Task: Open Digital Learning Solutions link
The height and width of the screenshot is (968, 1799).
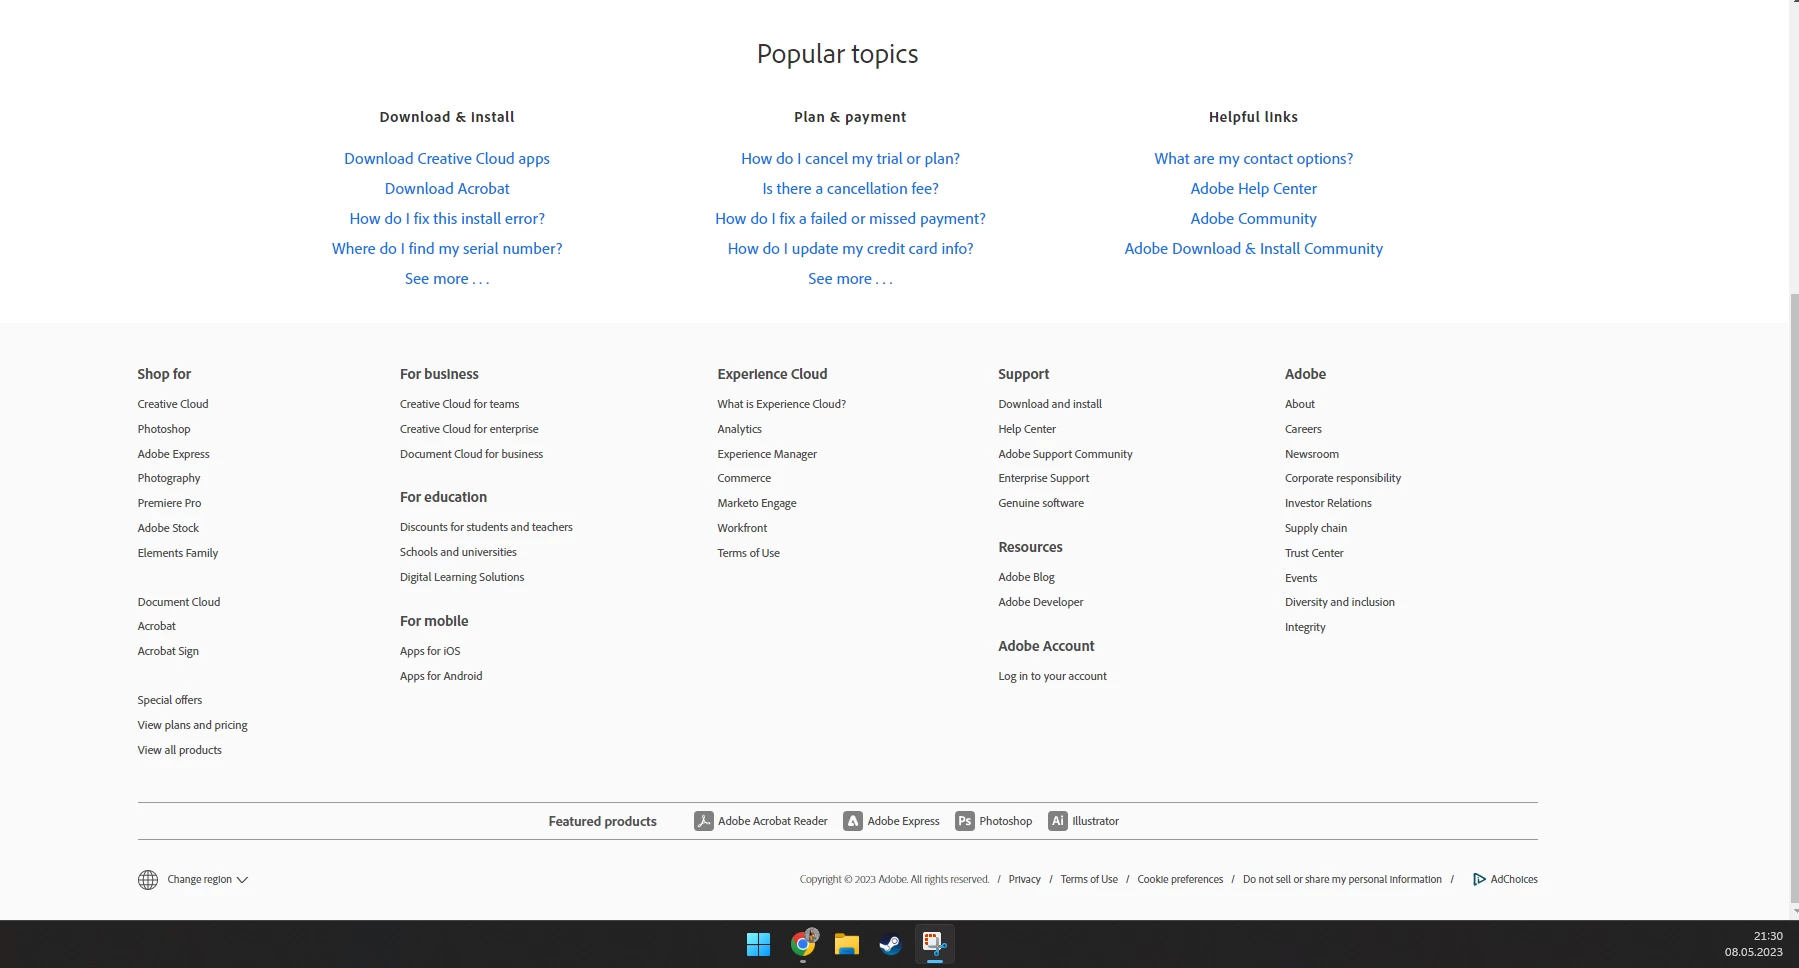Action: click(x=462, y=577)
